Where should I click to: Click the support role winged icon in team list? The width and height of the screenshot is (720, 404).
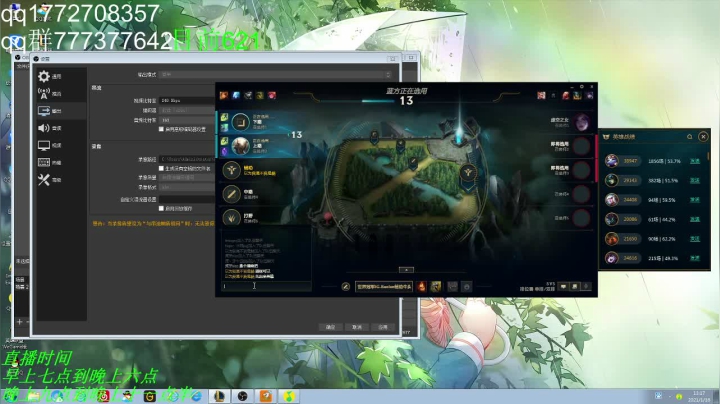point(231,170)
